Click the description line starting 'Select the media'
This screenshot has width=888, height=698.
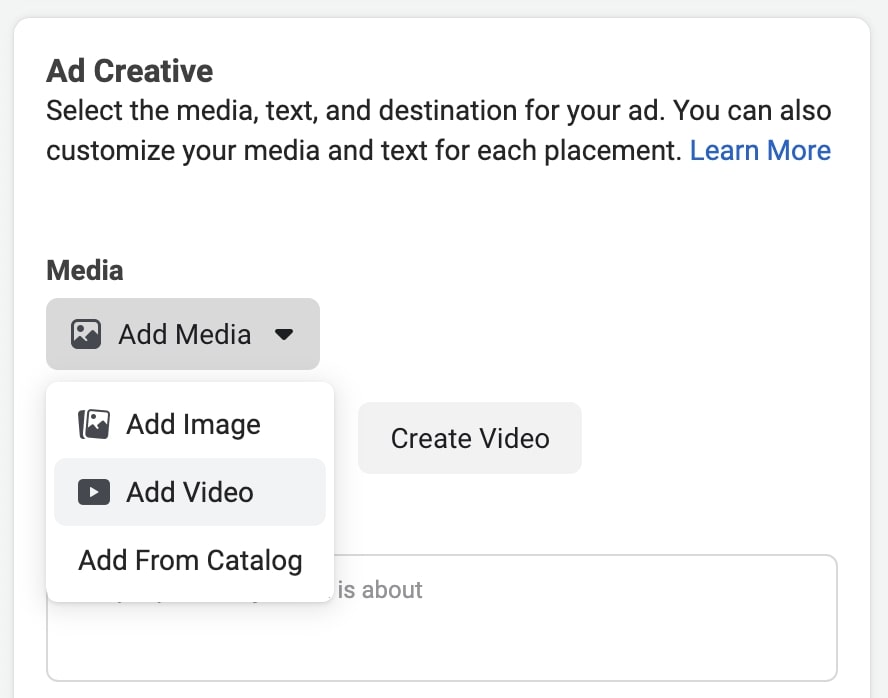pos(438,110)
